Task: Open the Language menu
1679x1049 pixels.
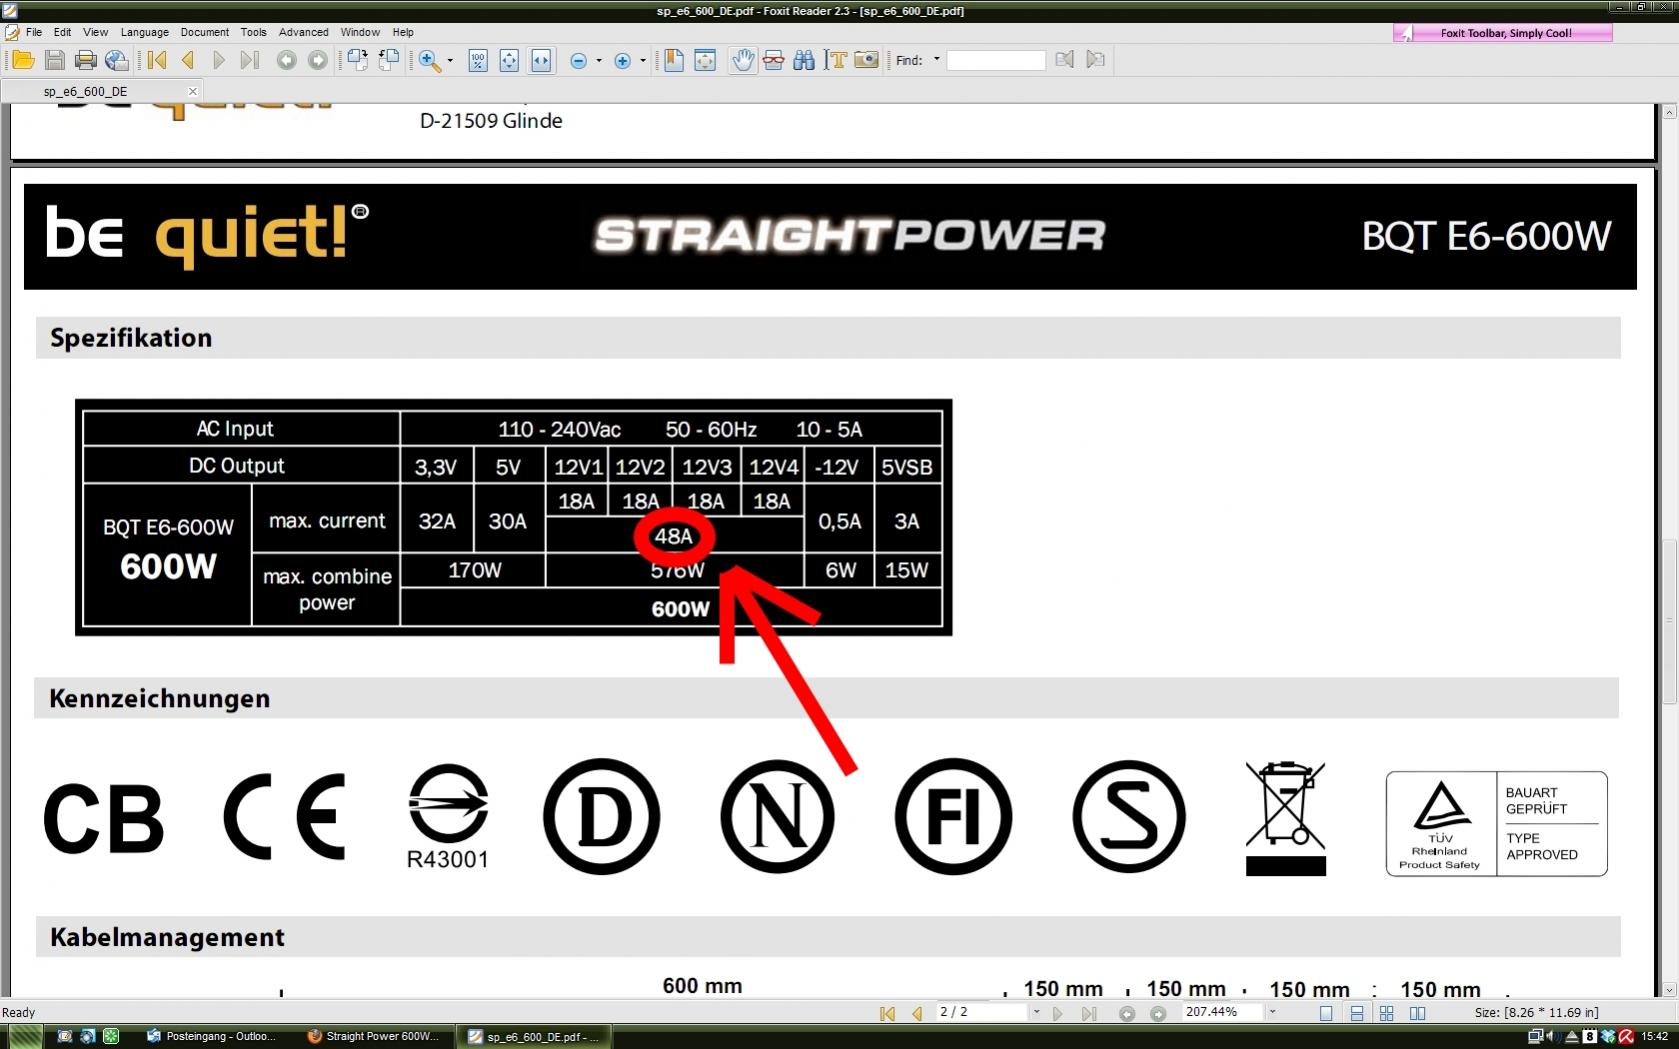Action: click(145, 32)
